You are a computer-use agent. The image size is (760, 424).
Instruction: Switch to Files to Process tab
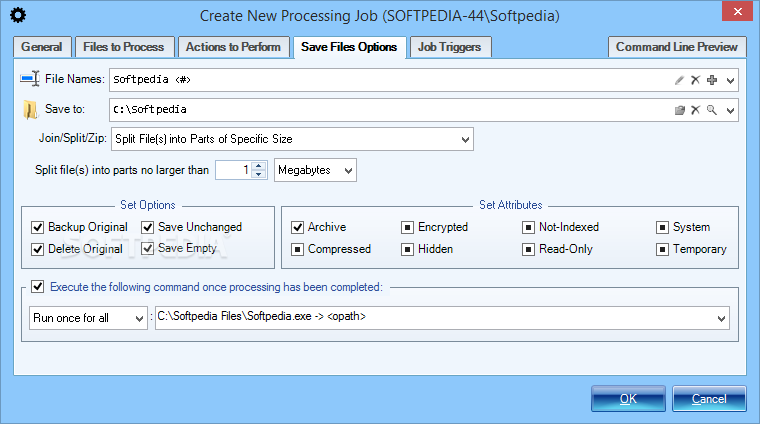[124, 47]
